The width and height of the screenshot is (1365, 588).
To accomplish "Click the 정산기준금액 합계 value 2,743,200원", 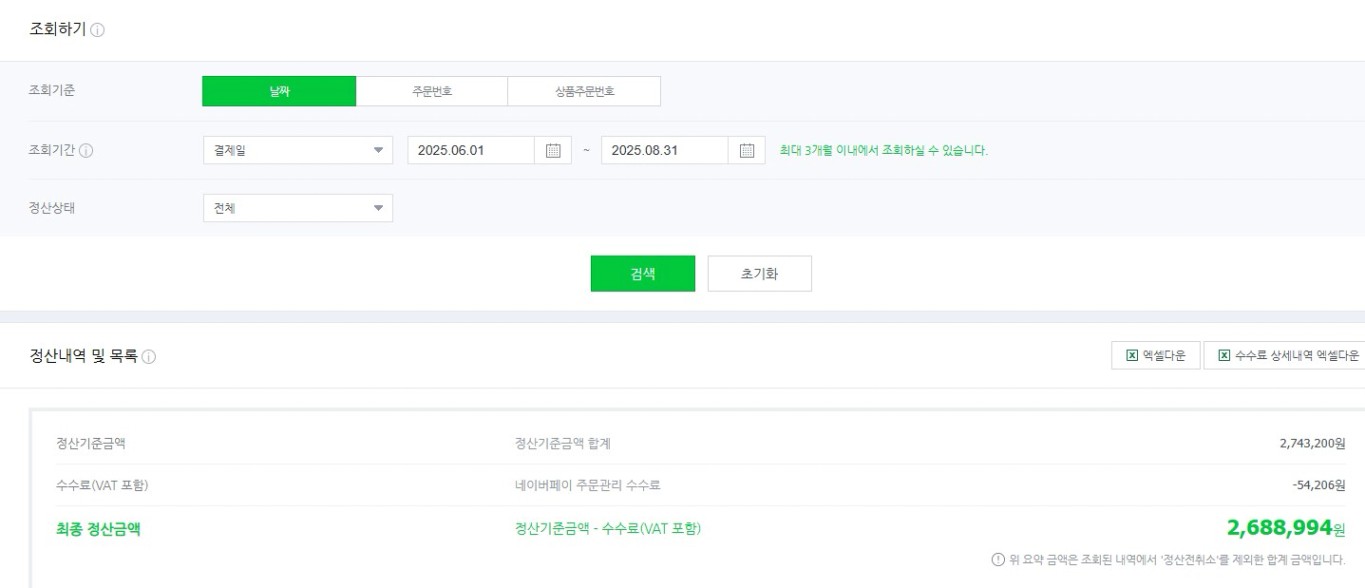I will pos(1312,444).
